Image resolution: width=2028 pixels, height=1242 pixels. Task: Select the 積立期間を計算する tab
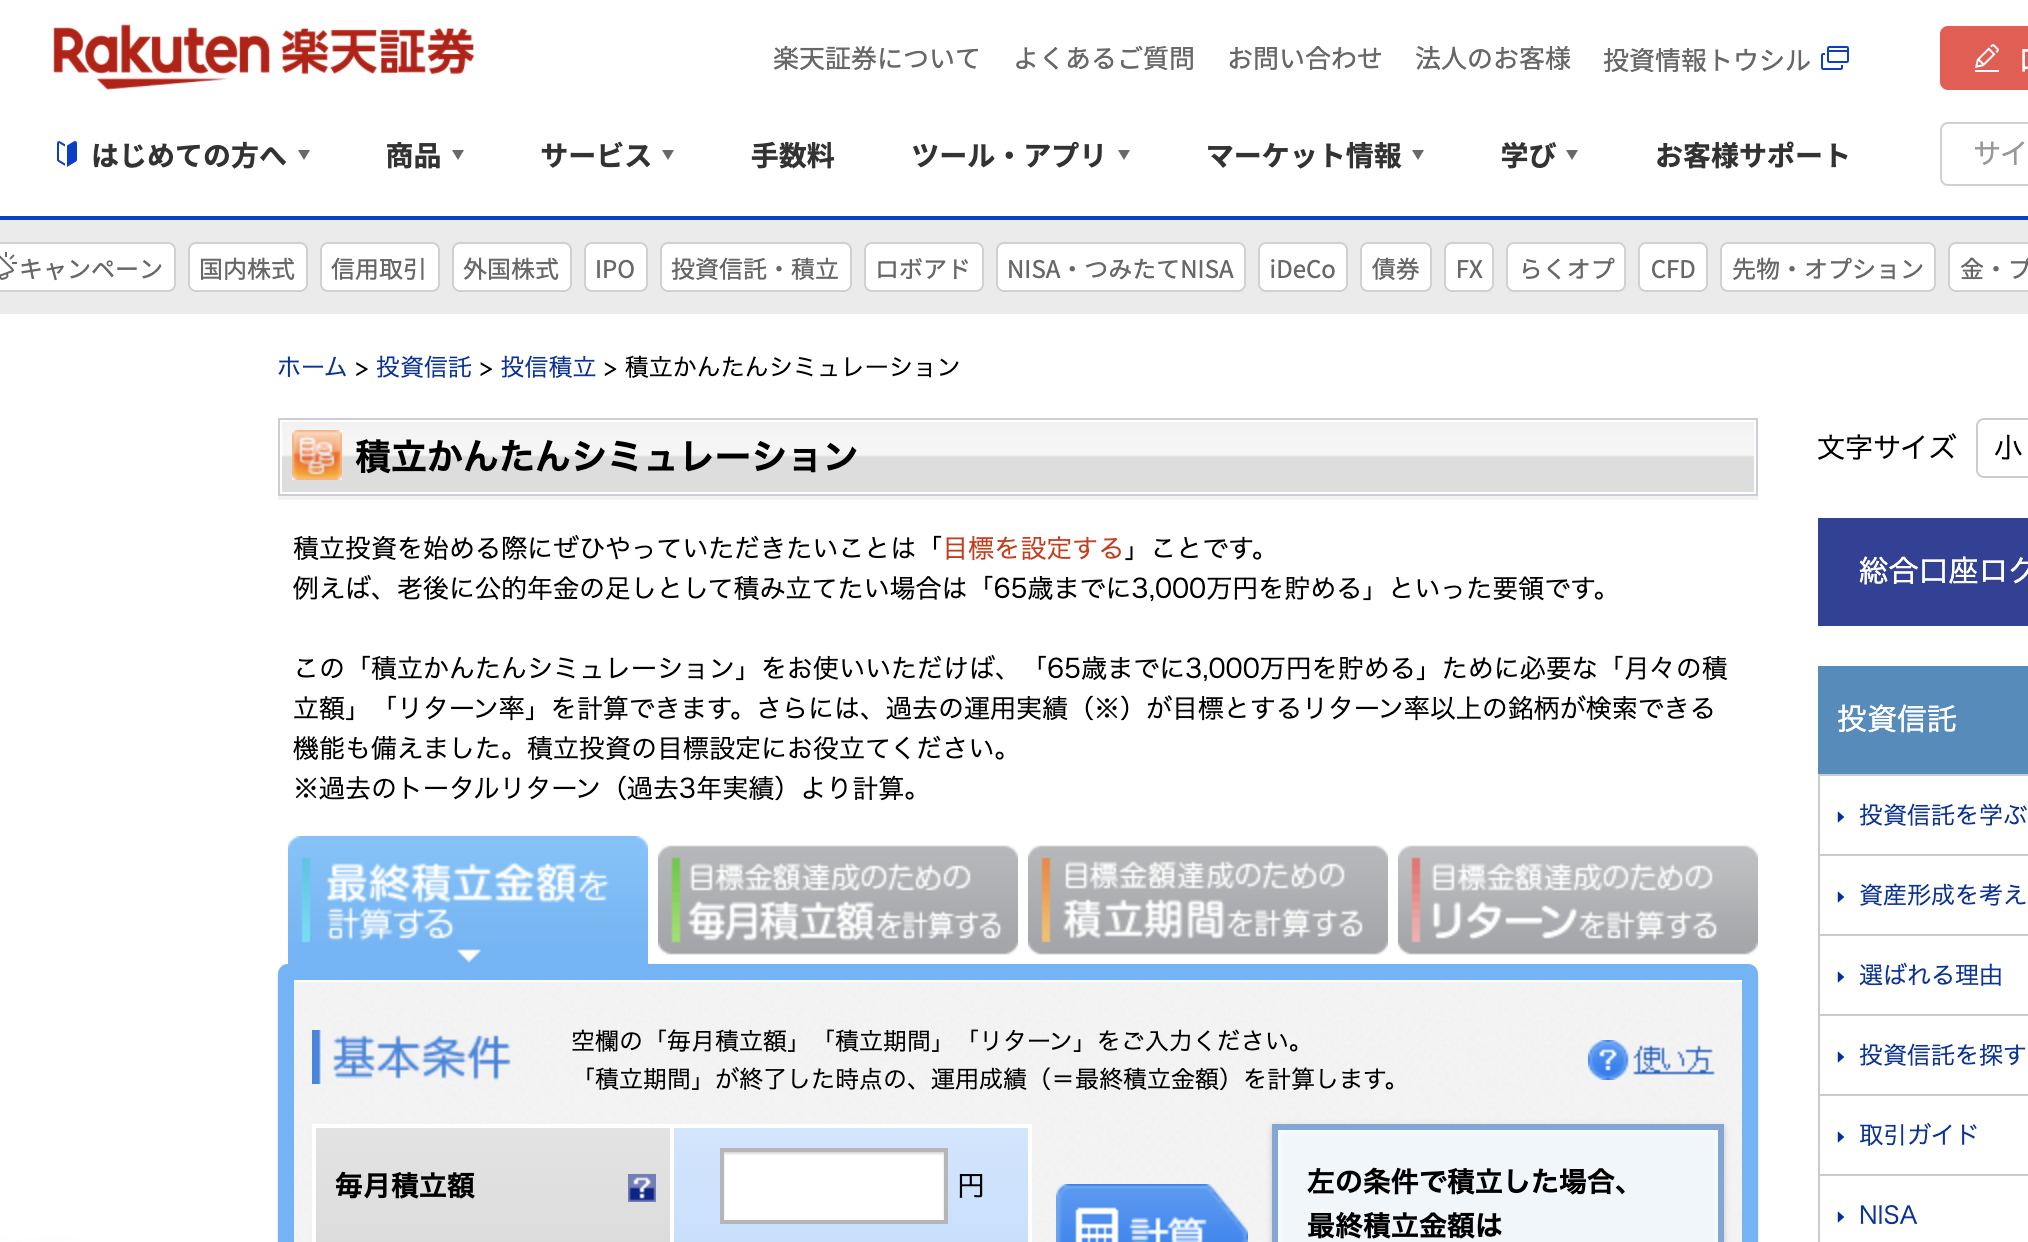click(x=1207, y=900)
